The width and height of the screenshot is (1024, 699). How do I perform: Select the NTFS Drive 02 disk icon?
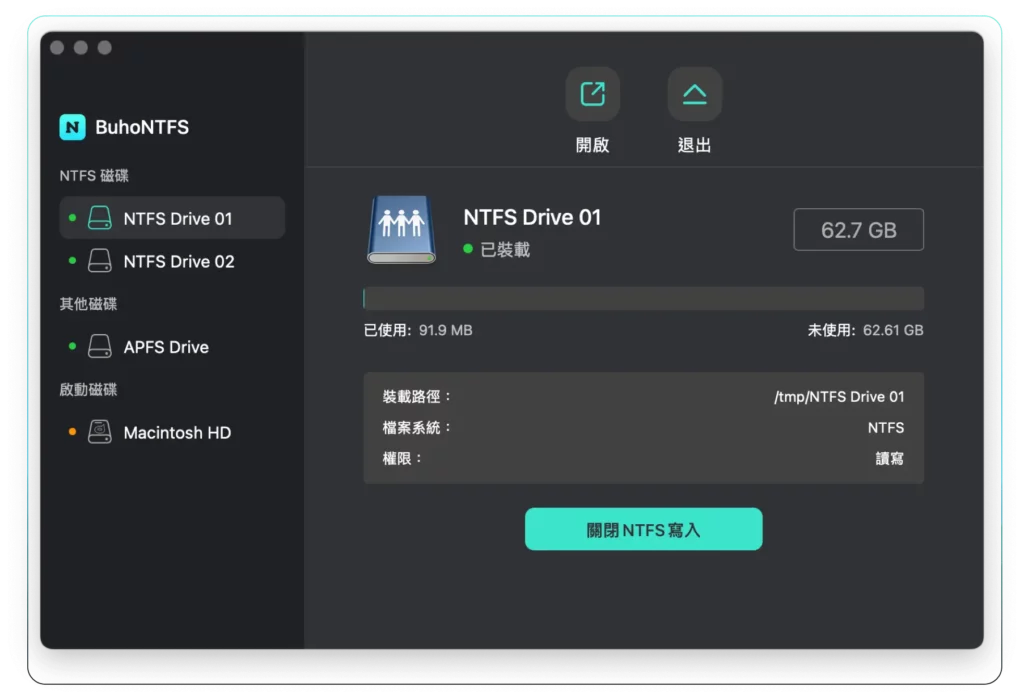coord(99,261)
